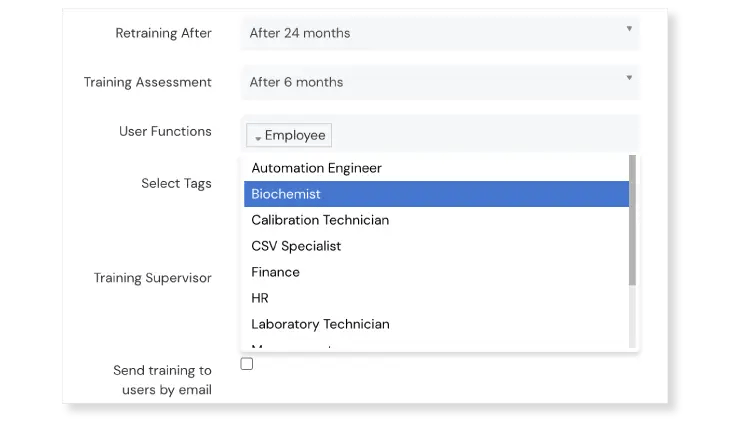Viewport: 730px width, 434px height.
Task: Click the Retraining After label
Action: (x=164, y=33)
